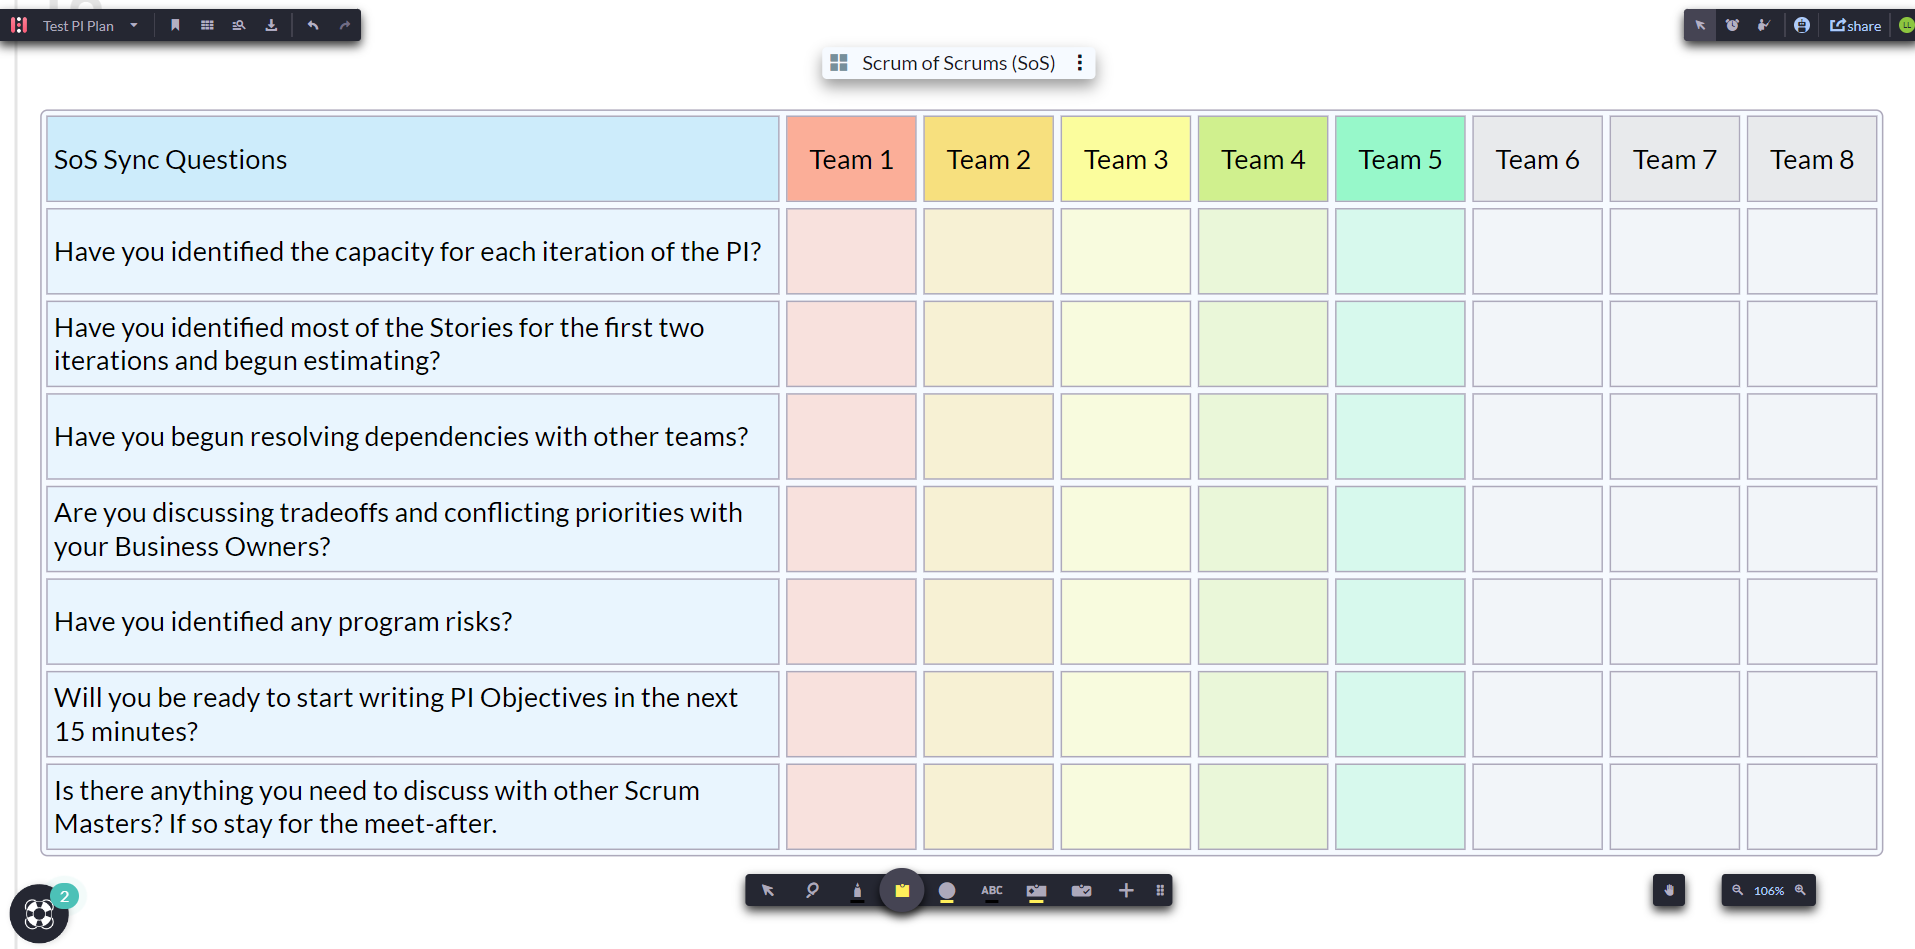Screen dimensions: 1915x949
Task: Zoom in using magnifier plus
Action: (x=1800, y=890)
